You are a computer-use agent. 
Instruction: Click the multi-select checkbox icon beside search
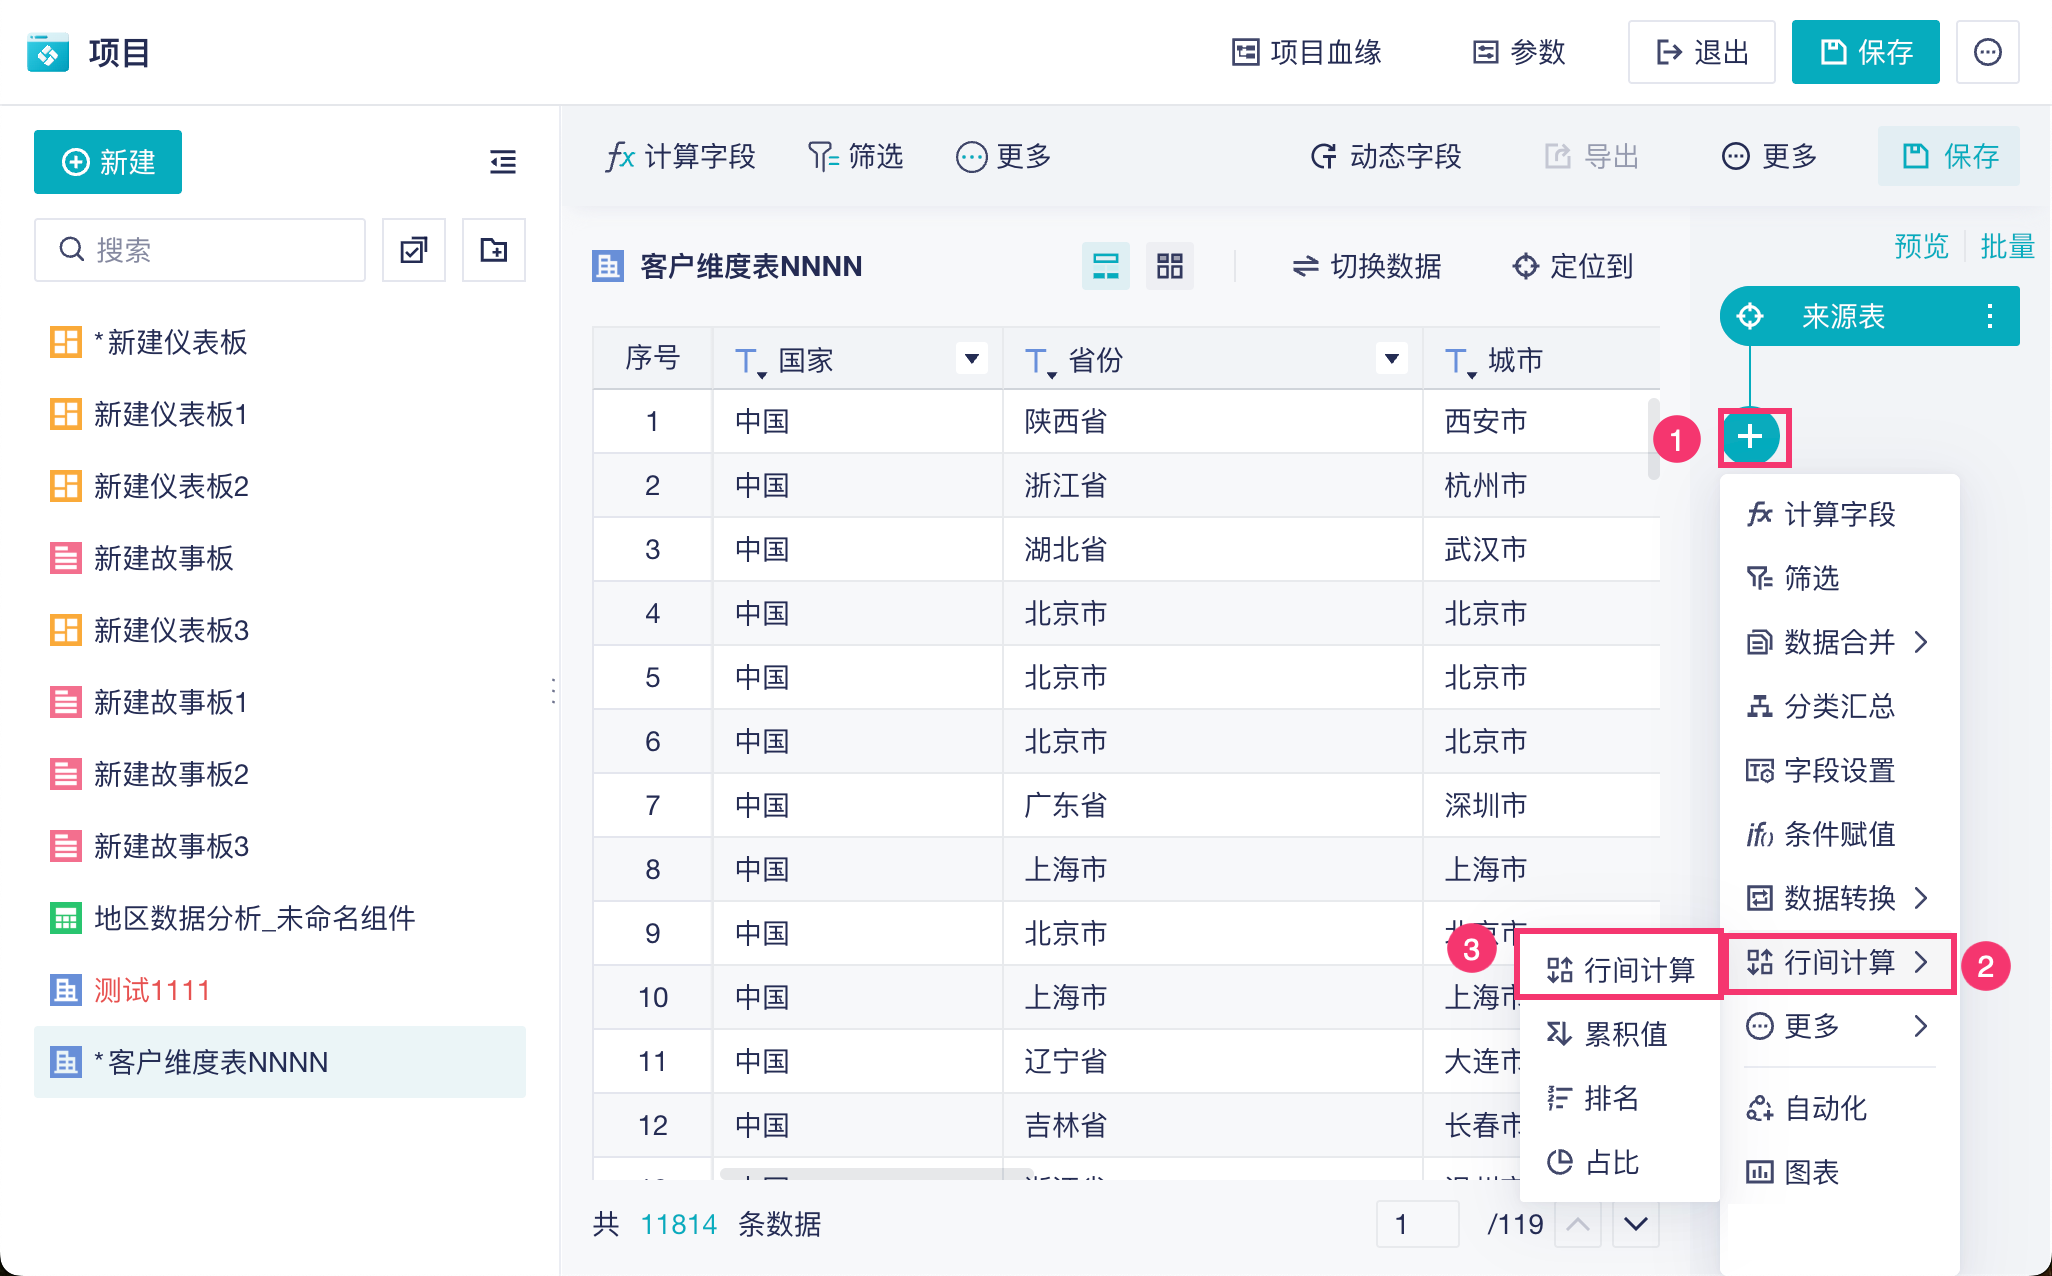[414, 250]
